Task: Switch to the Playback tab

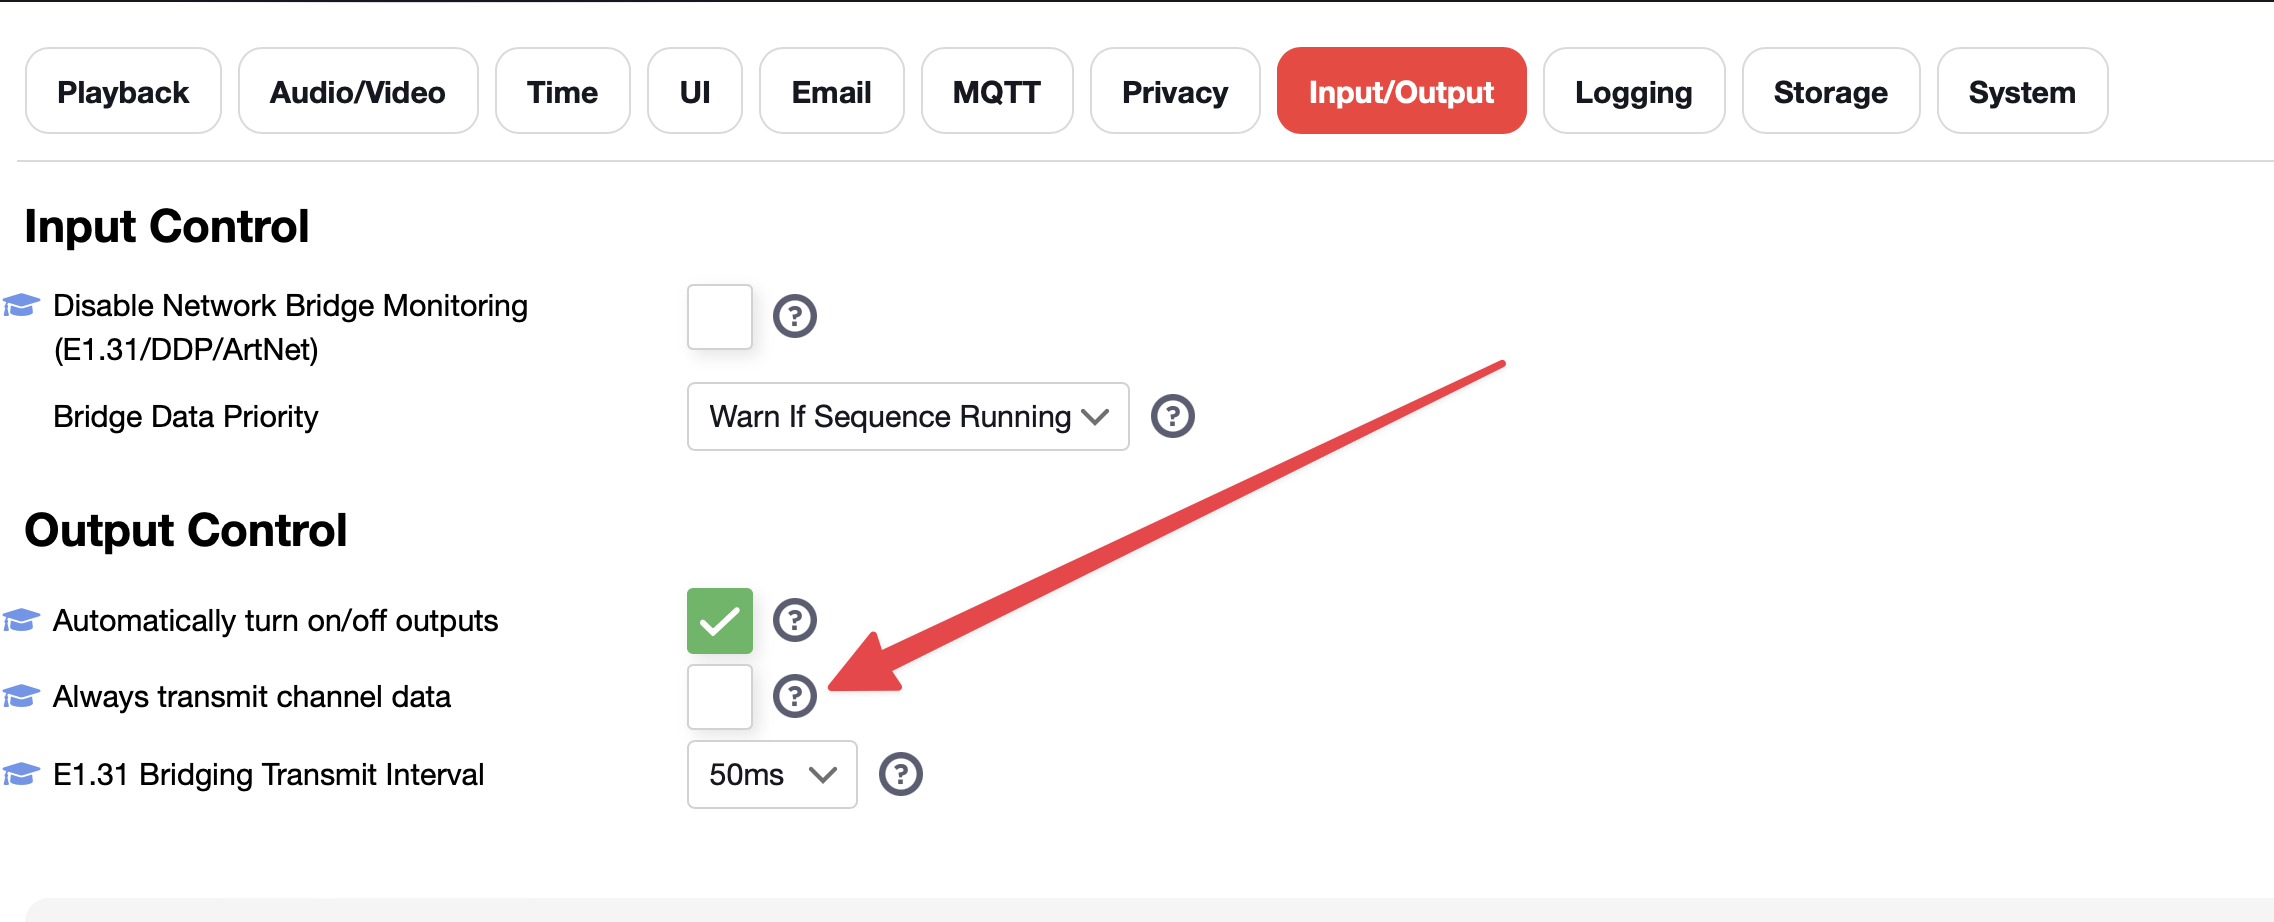Action: pos(123,91)
